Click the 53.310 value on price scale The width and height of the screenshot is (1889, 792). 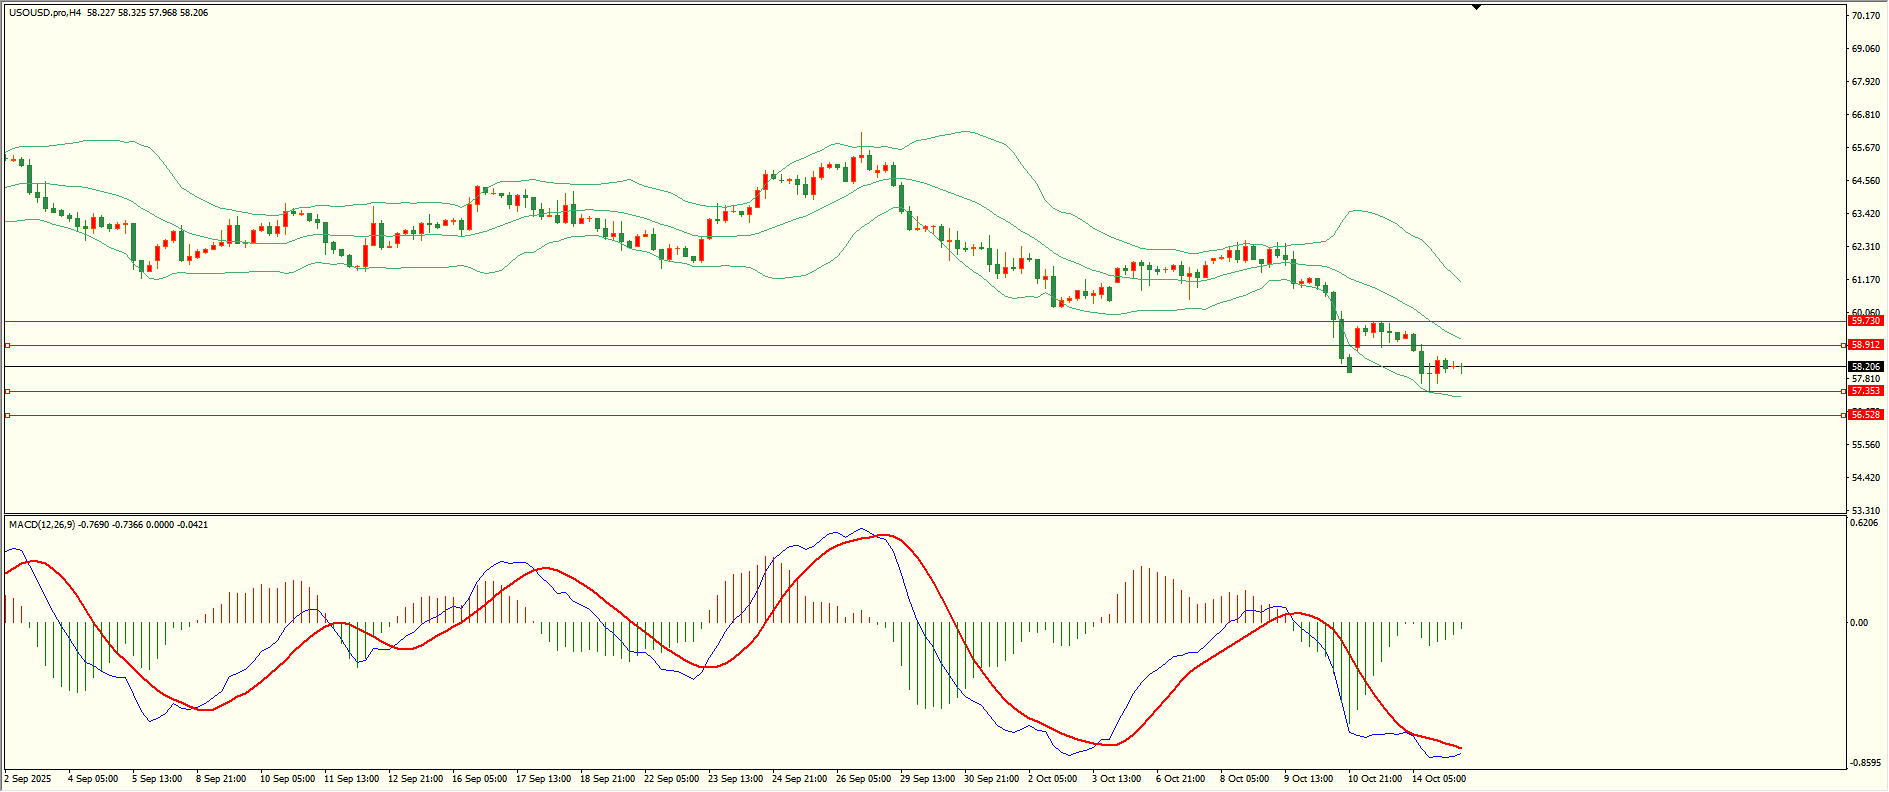click(x=1866, y=510)
